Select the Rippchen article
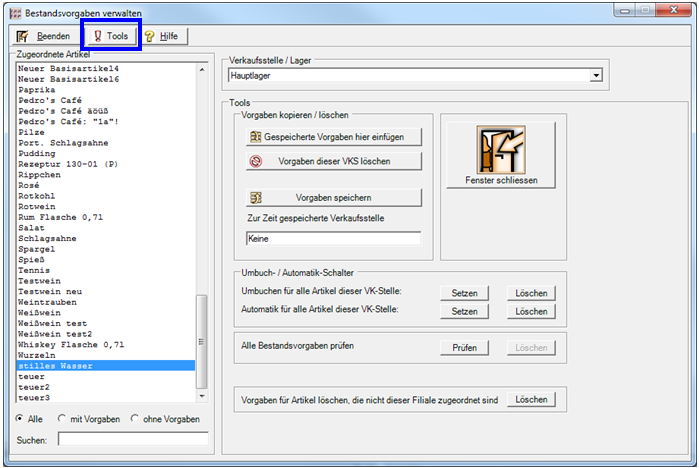 106,175
